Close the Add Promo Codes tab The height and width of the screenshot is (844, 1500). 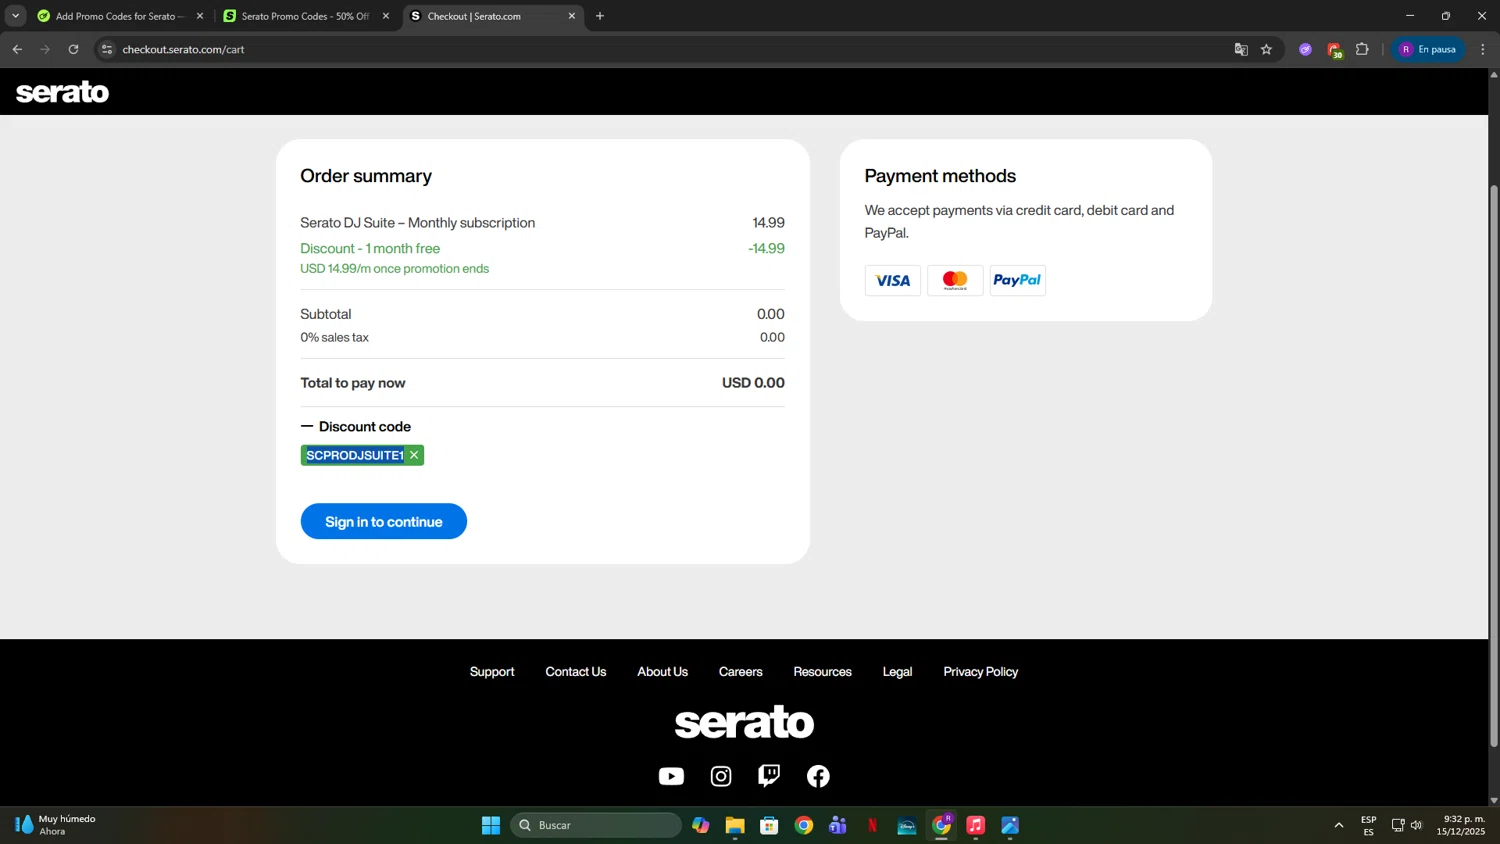(200, 16)
